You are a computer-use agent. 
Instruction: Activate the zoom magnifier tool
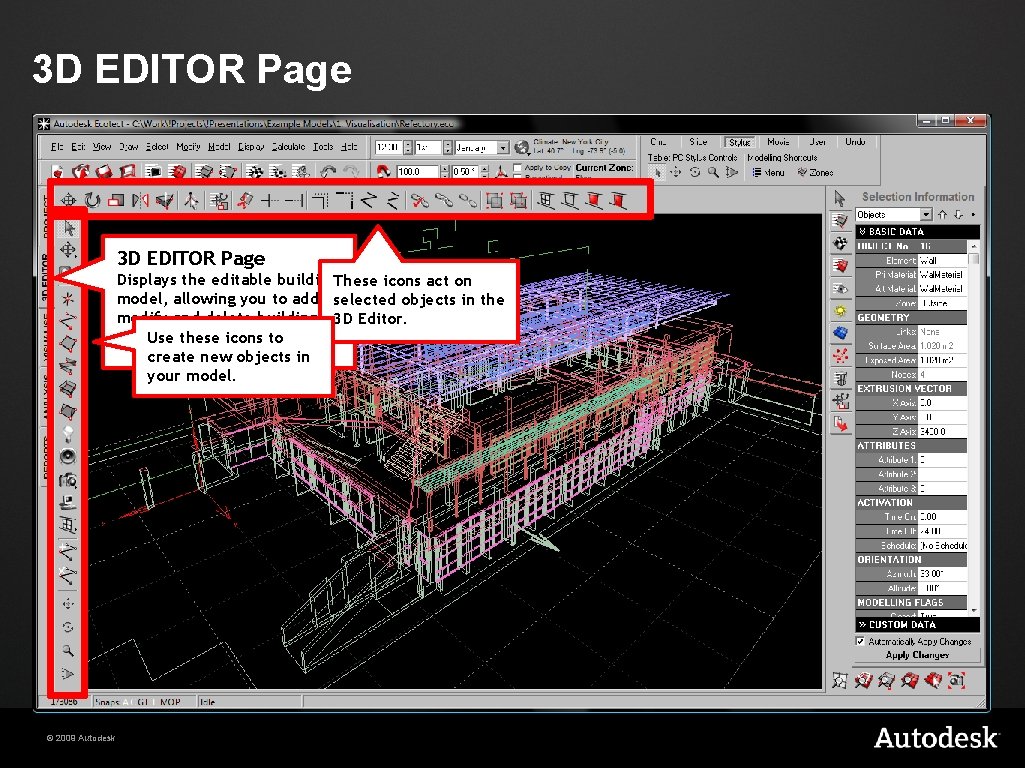[x=66, y=650]
